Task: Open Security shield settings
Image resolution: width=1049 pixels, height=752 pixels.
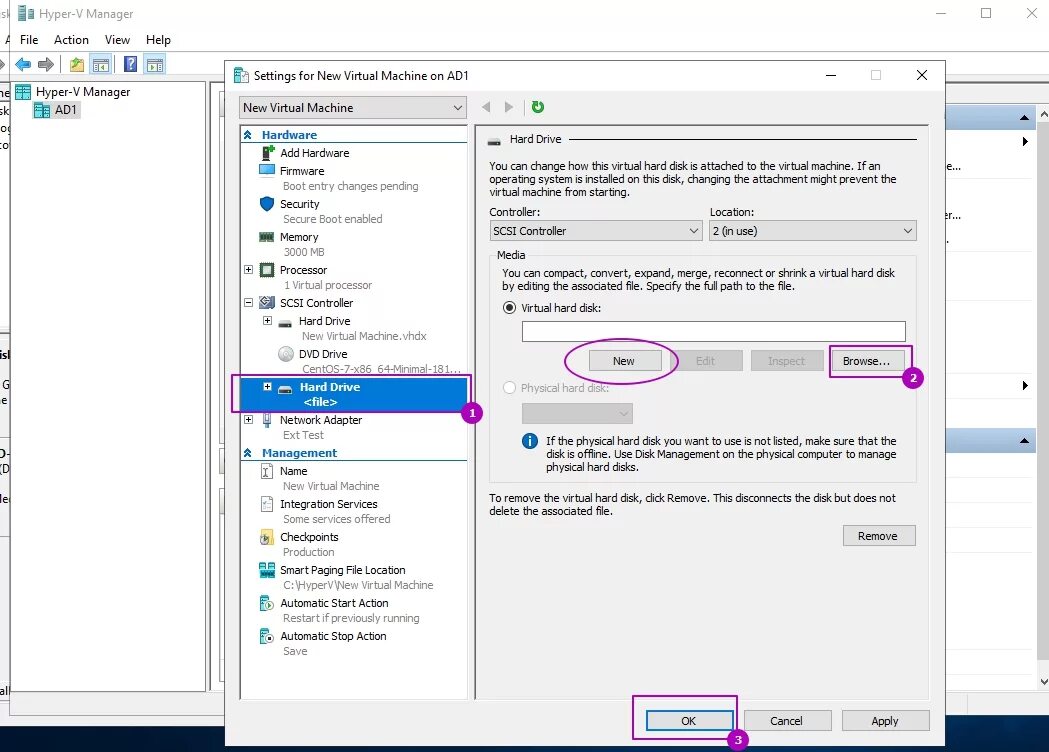Action: (x=267, y=203)
